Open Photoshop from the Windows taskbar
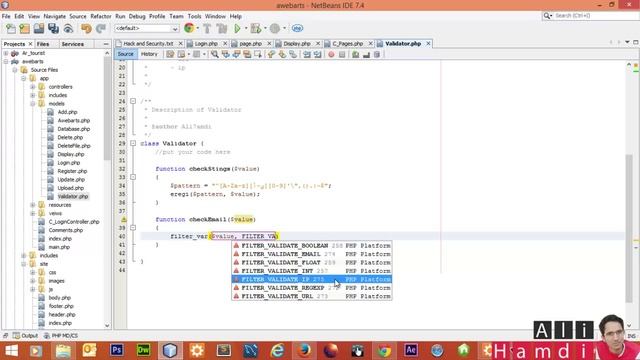Image resolution: width=640 pixels, height=360 pixels. [117, 350]
